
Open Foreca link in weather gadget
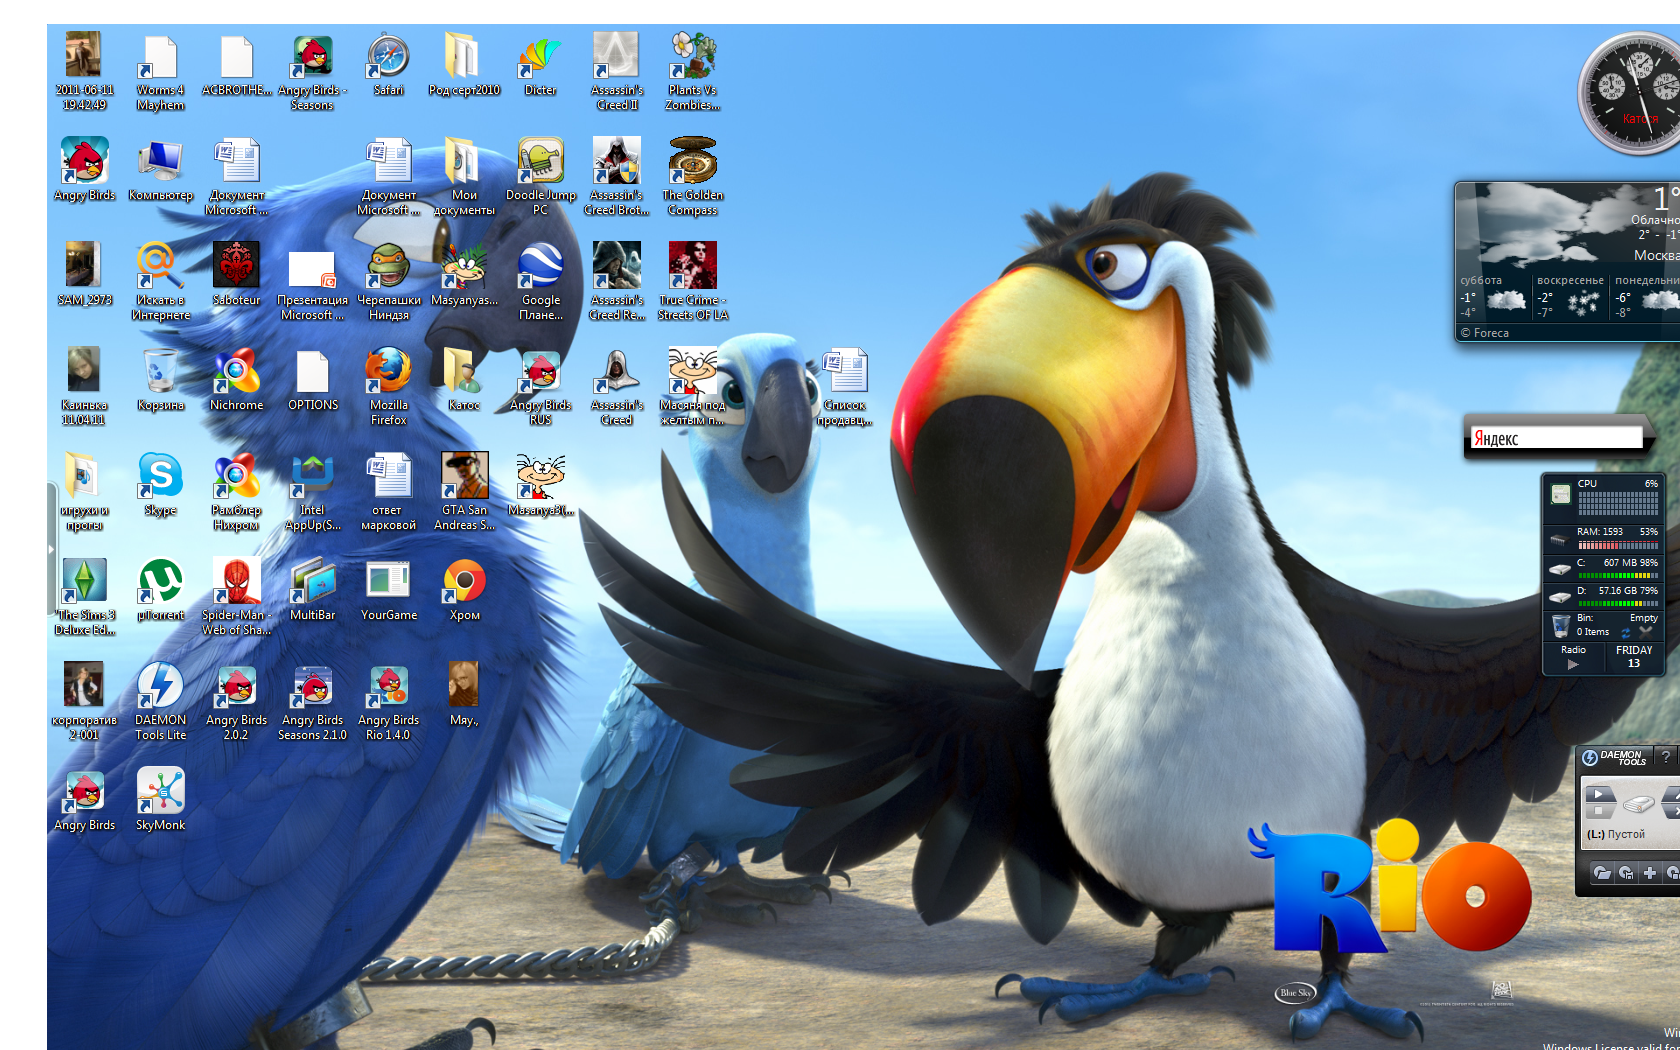pyautogui.click(x=1485, y=333)
